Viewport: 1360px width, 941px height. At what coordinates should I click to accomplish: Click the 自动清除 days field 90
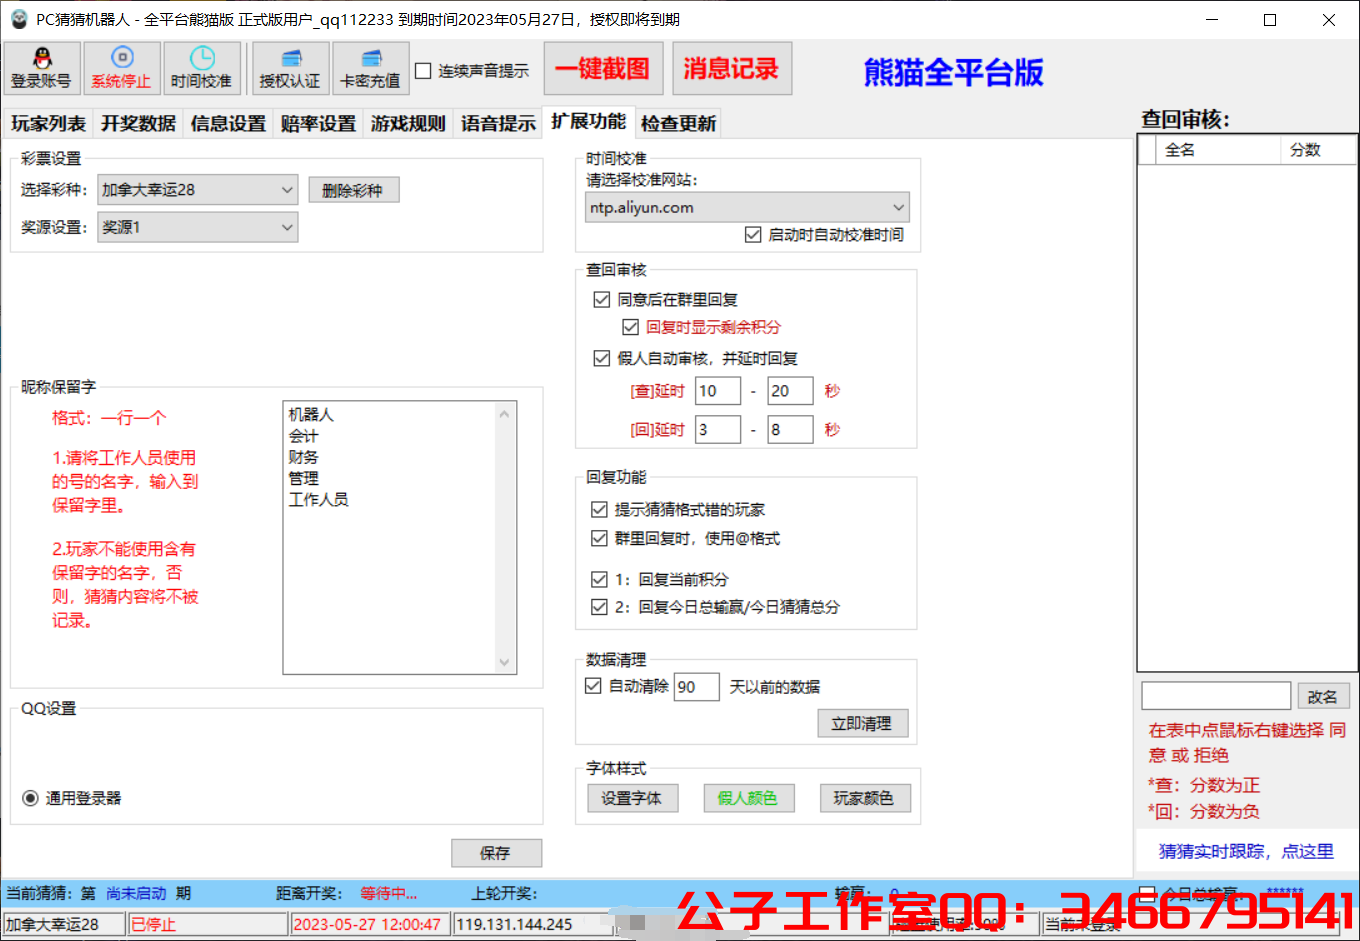696,687
